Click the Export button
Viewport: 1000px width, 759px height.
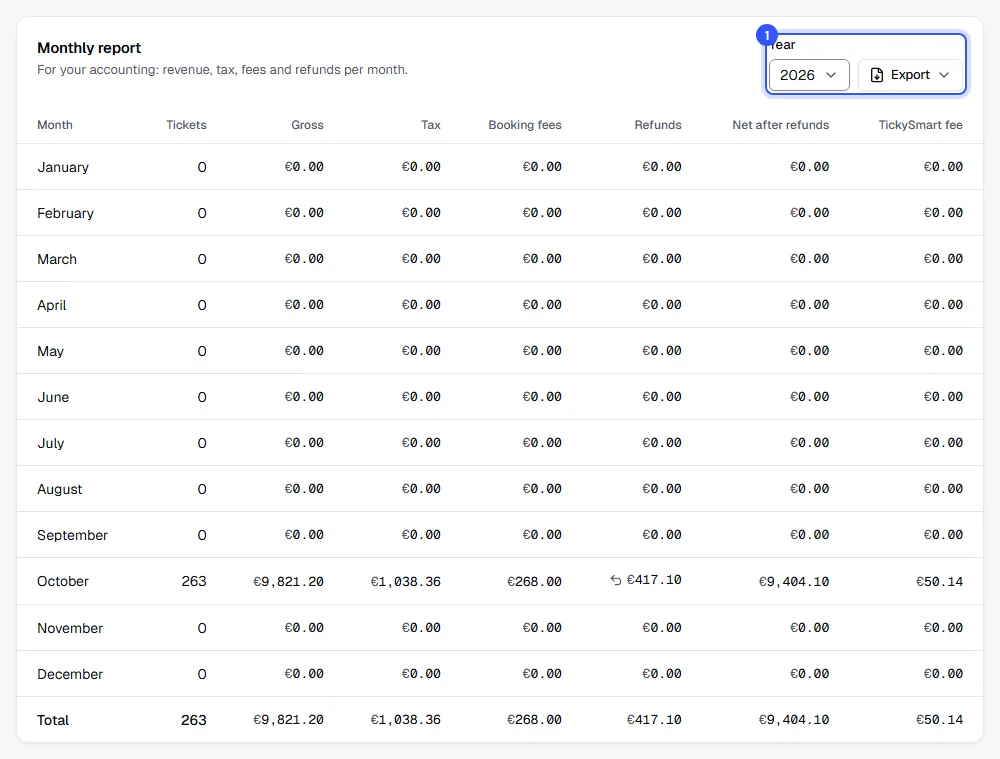pos(911,75)
